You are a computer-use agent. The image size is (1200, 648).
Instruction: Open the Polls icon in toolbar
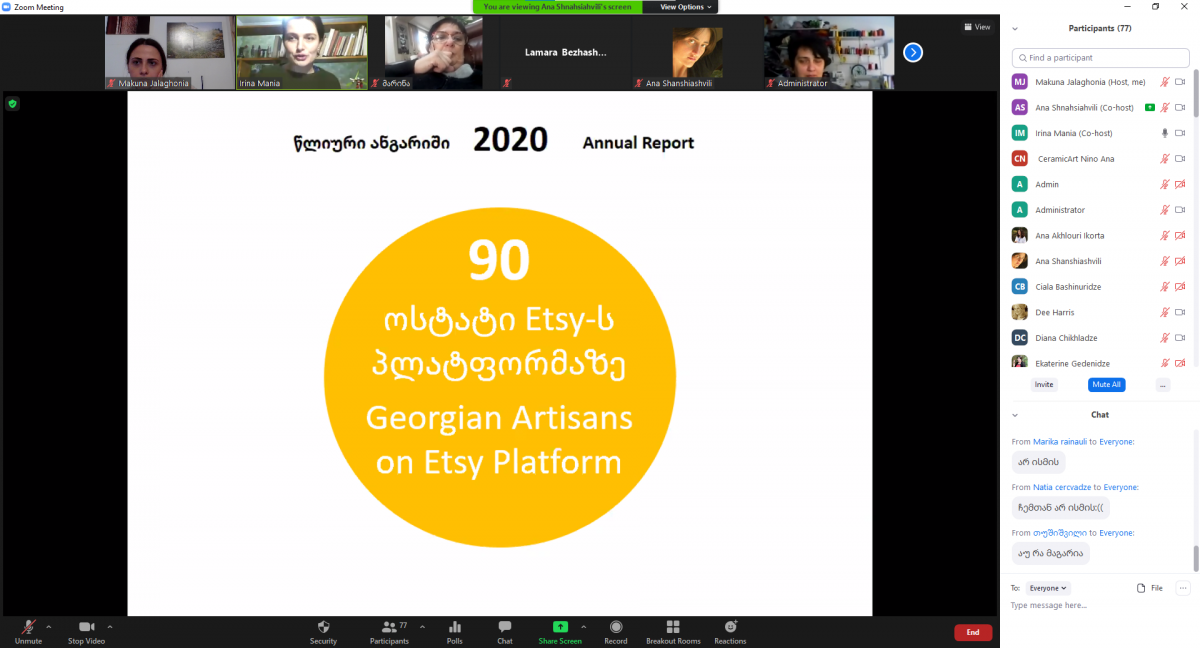455,627
